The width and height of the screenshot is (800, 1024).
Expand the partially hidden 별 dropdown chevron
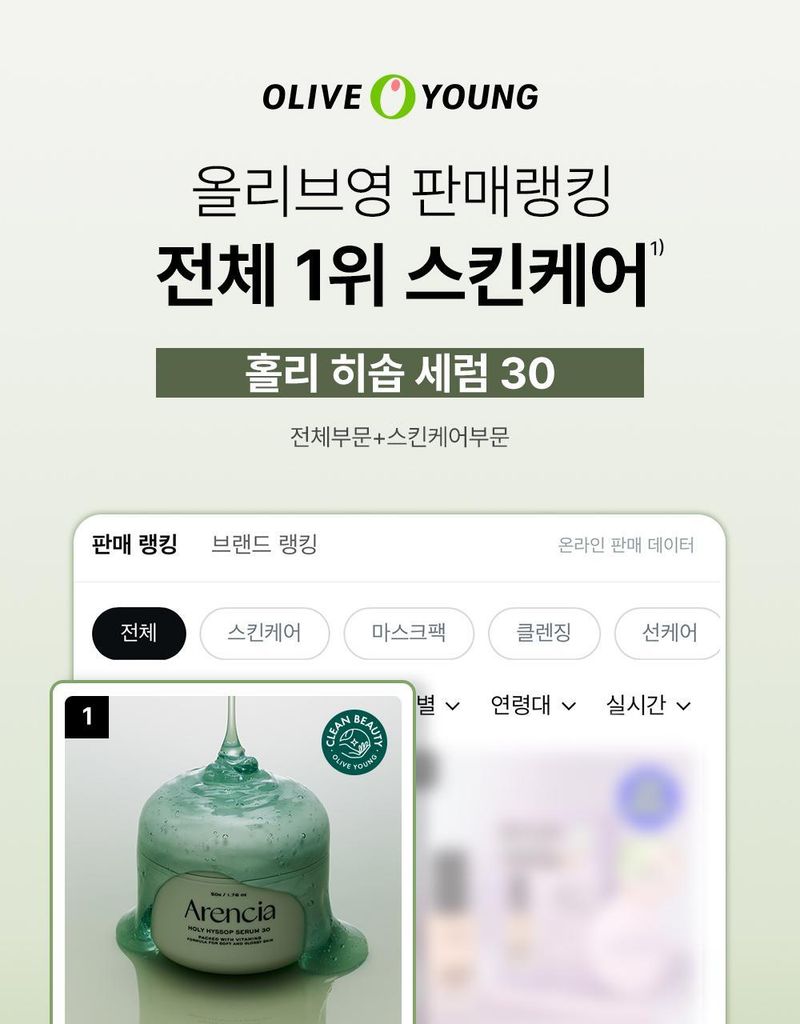452,707
